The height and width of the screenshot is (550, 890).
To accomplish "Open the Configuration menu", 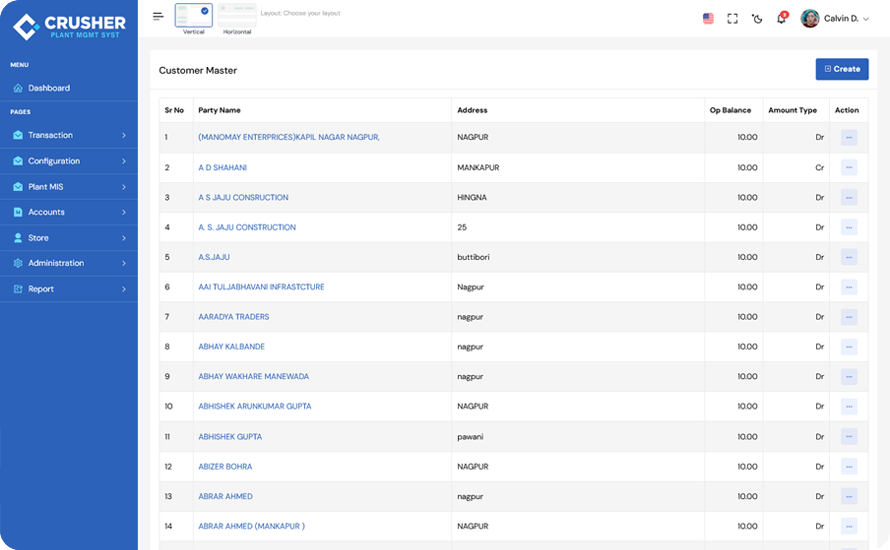I will [x=69, y=161].
